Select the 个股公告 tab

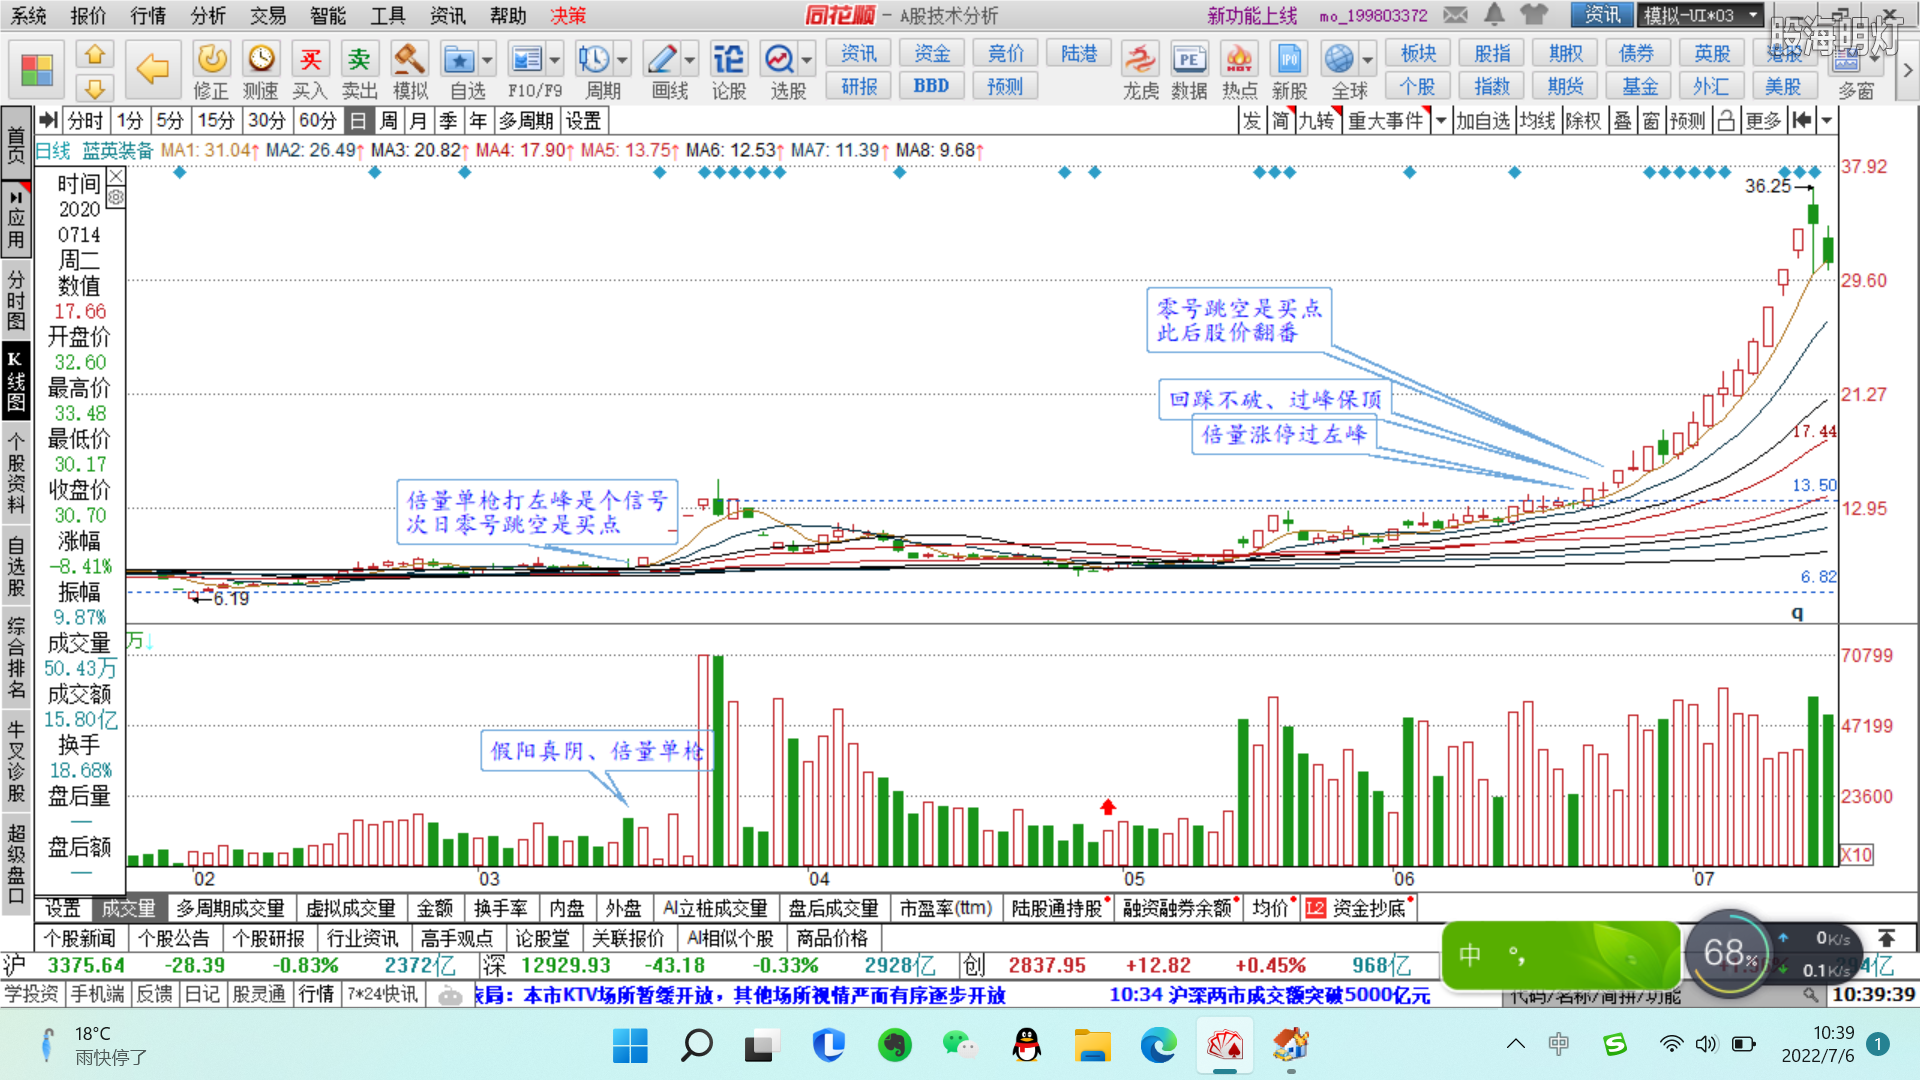[174, 938]
